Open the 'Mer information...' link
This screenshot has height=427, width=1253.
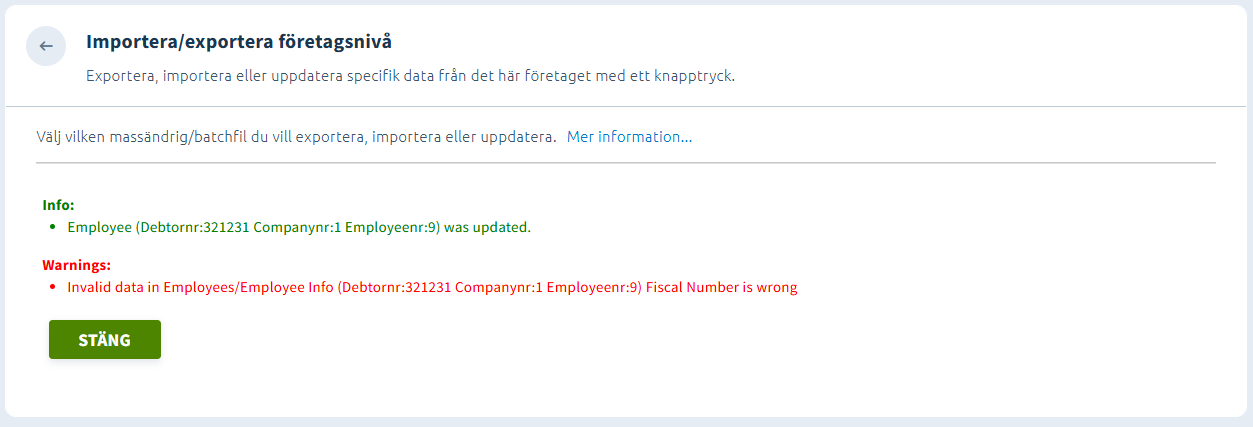[x=629, y=137]
